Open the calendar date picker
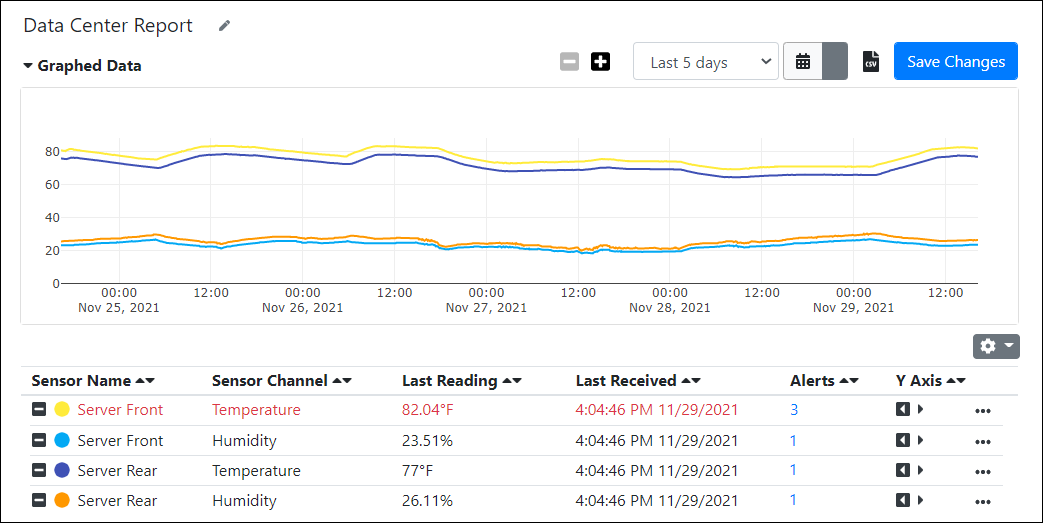 (802, 62)
